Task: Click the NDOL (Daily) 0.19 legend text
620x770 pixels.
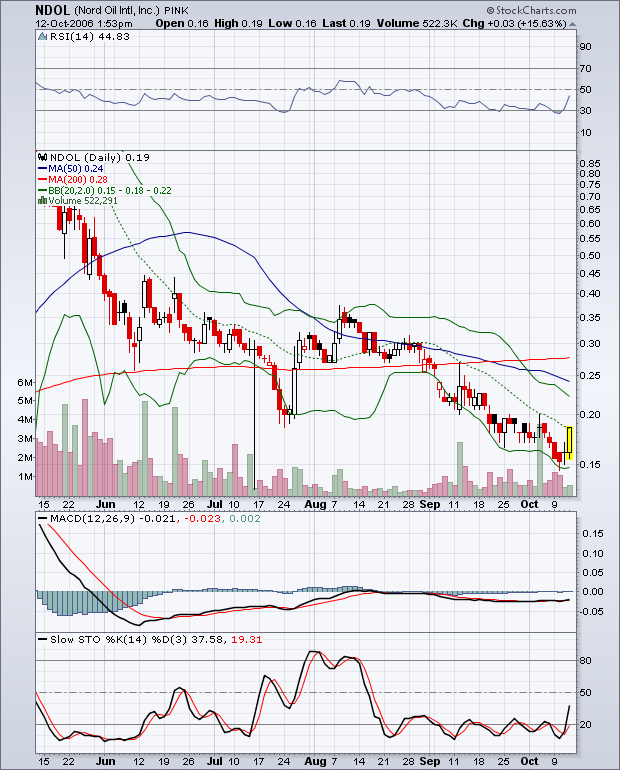Action: point(100,158)
